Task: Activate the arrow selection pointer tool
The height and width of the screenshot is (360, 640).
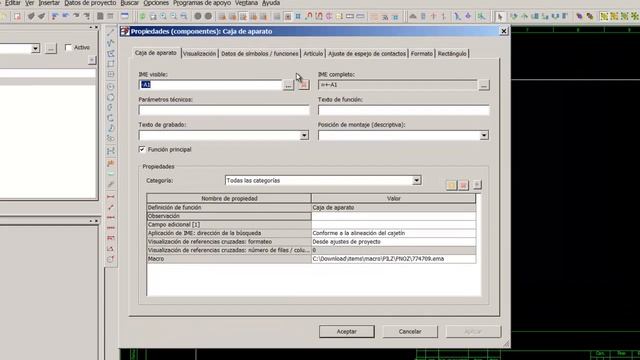Action: pyautogui.click(x=500, y=16)
